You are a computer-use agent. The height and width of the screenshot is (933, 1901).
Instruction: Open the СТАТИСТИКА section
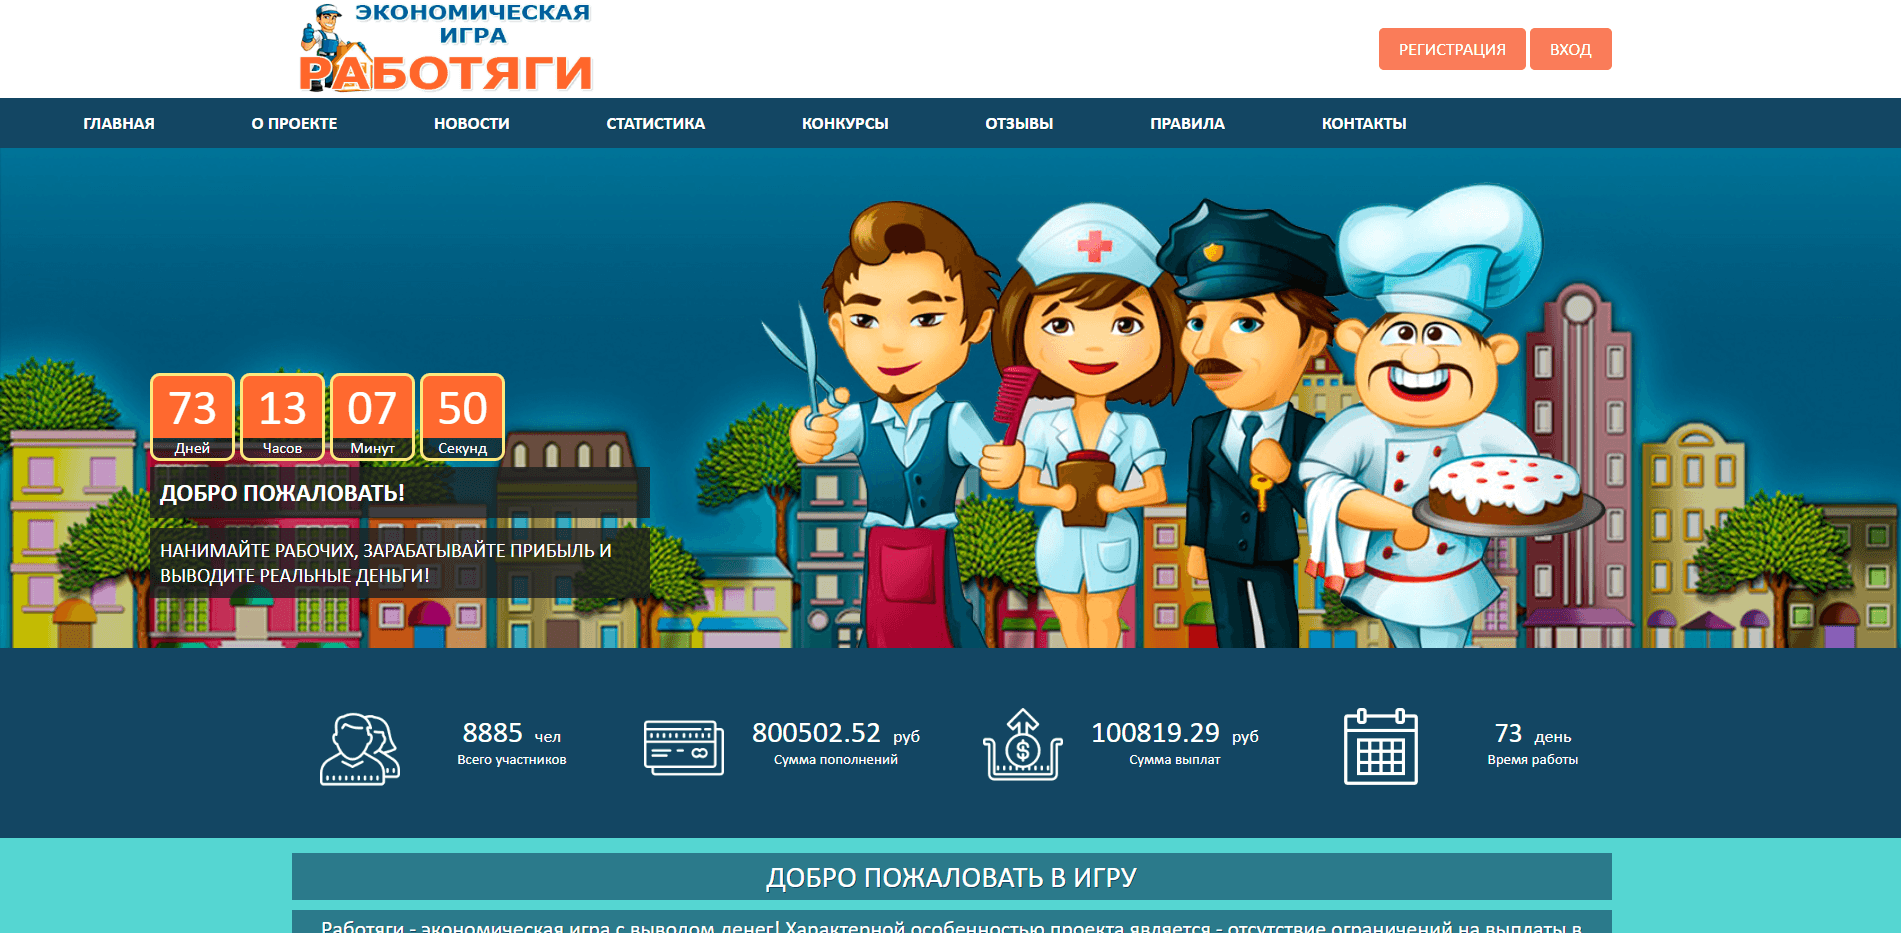pos(655,123)
